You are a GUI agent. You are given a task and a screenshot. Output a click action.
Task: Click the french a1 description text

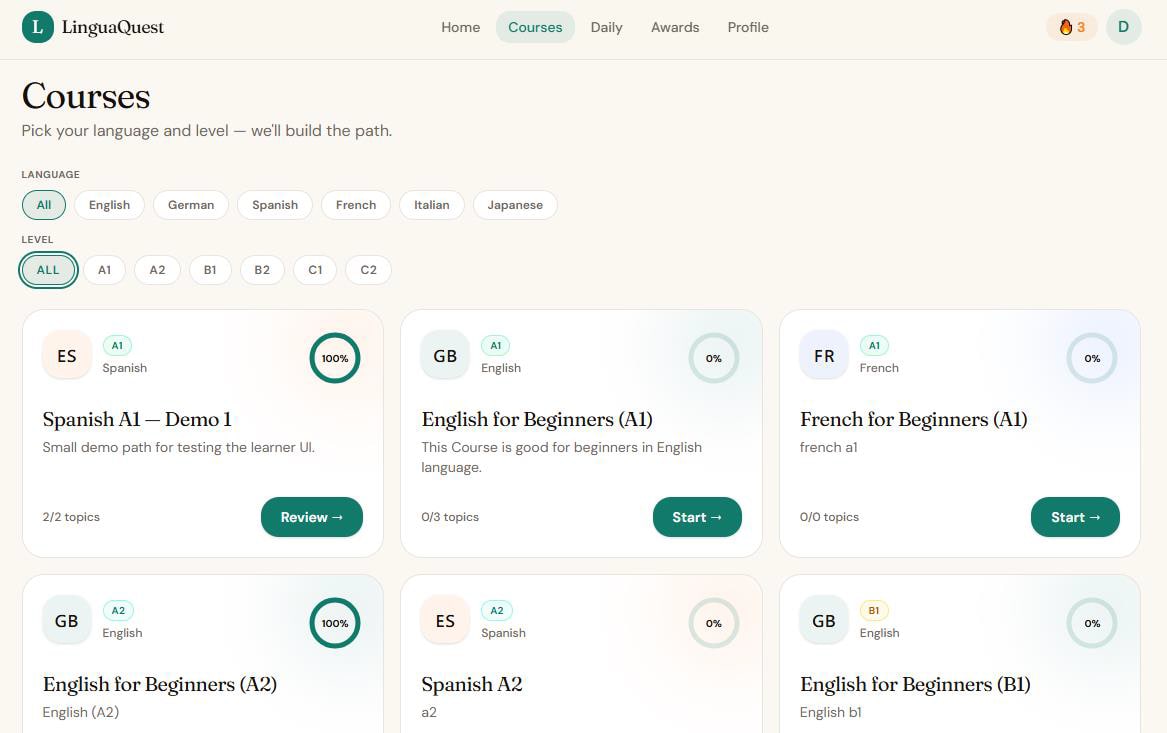[828, 447]
